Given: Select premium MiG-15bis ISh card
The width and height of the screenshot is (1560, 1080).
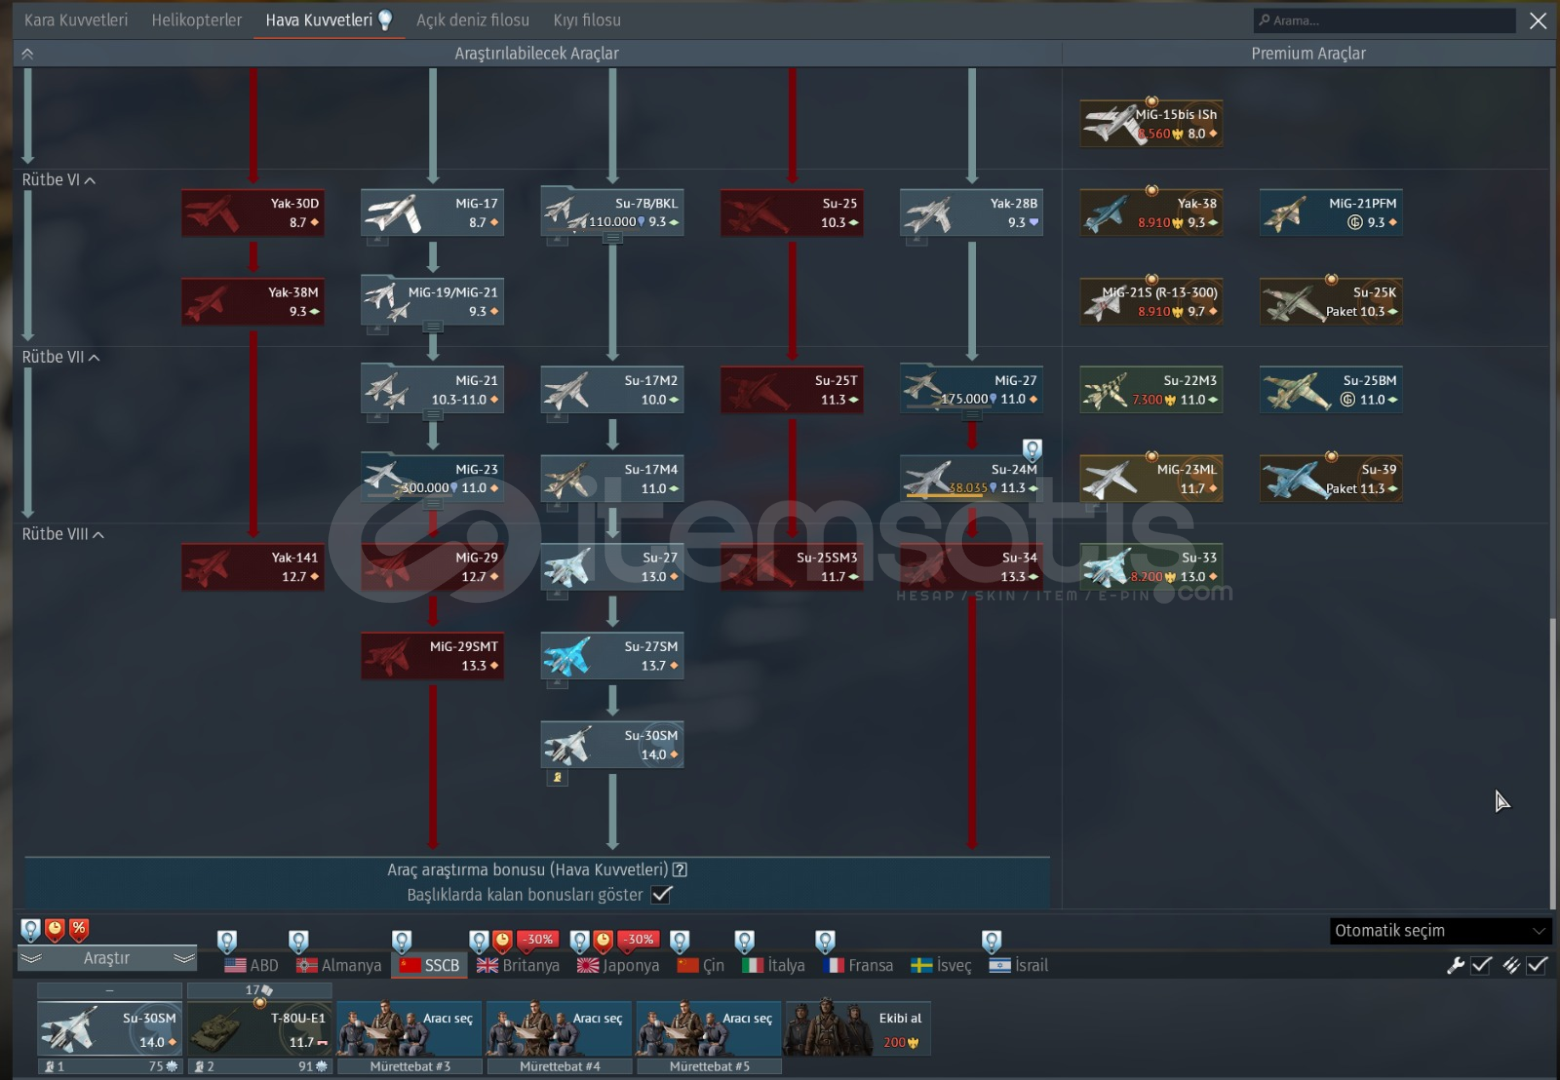Looking at the screenshot, I should pyautogui.click(x=1151, y=124).
